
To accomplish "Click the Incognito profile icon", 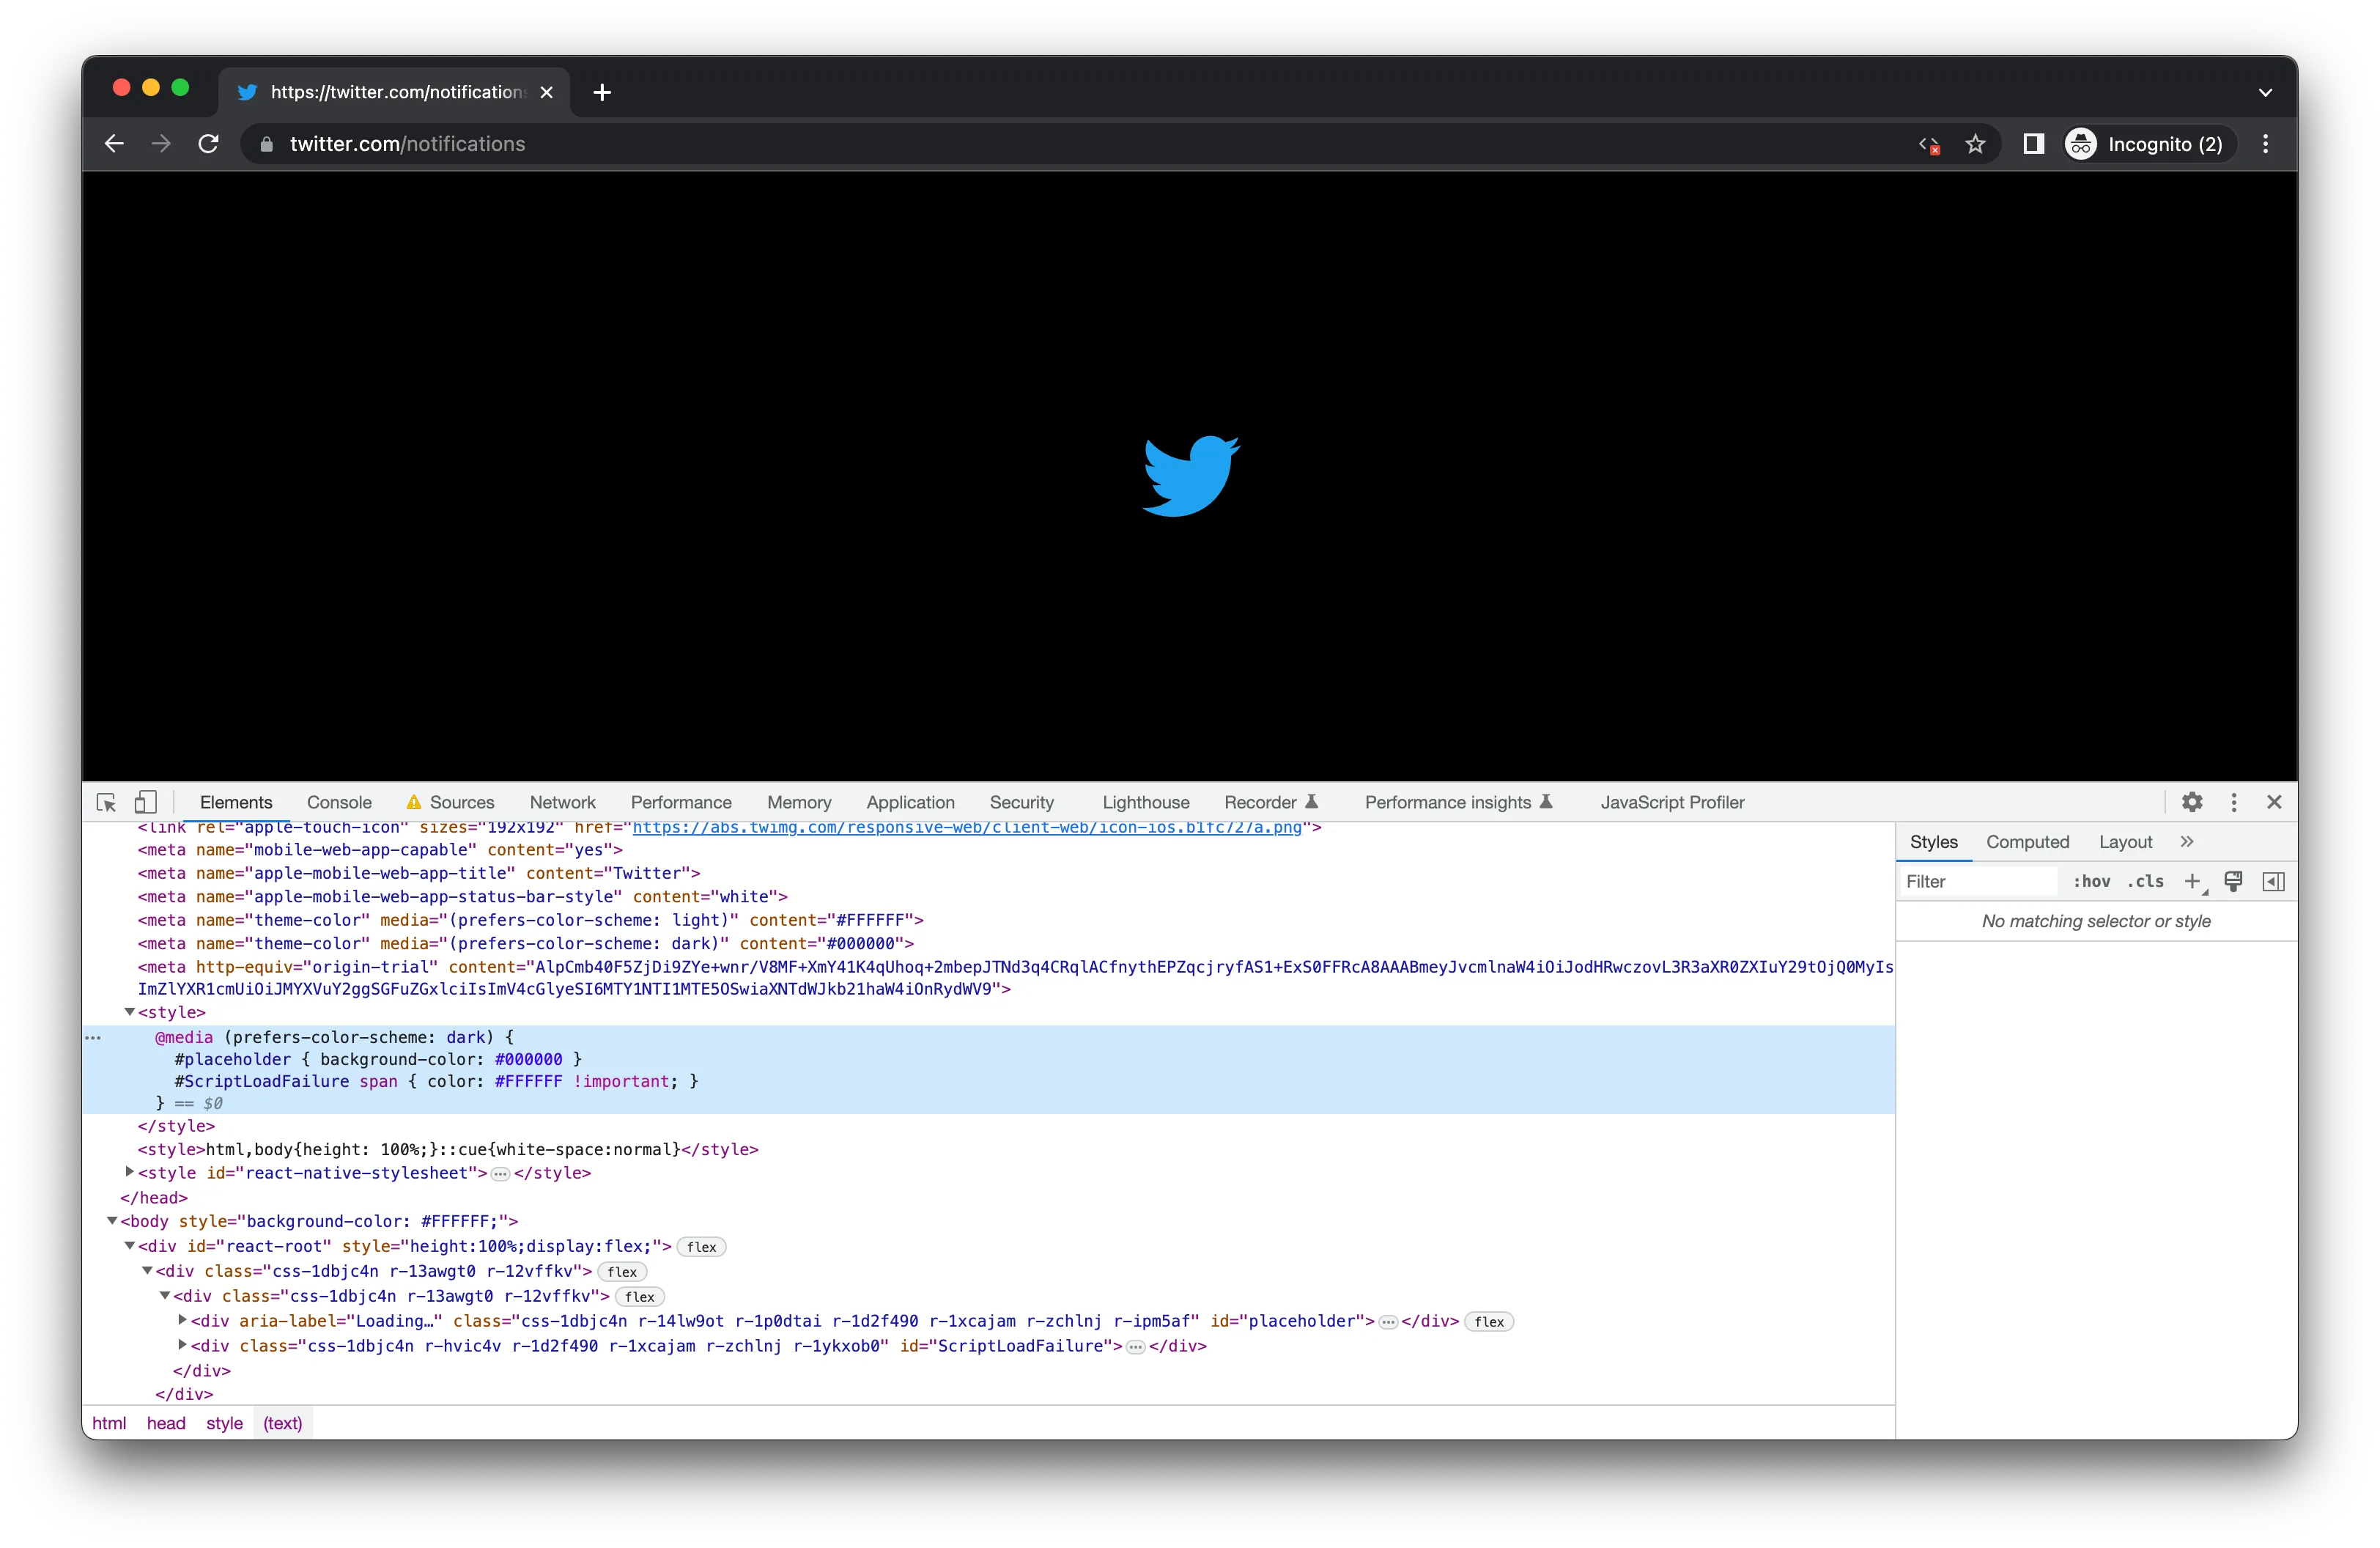I will (x=2080, y=143).
